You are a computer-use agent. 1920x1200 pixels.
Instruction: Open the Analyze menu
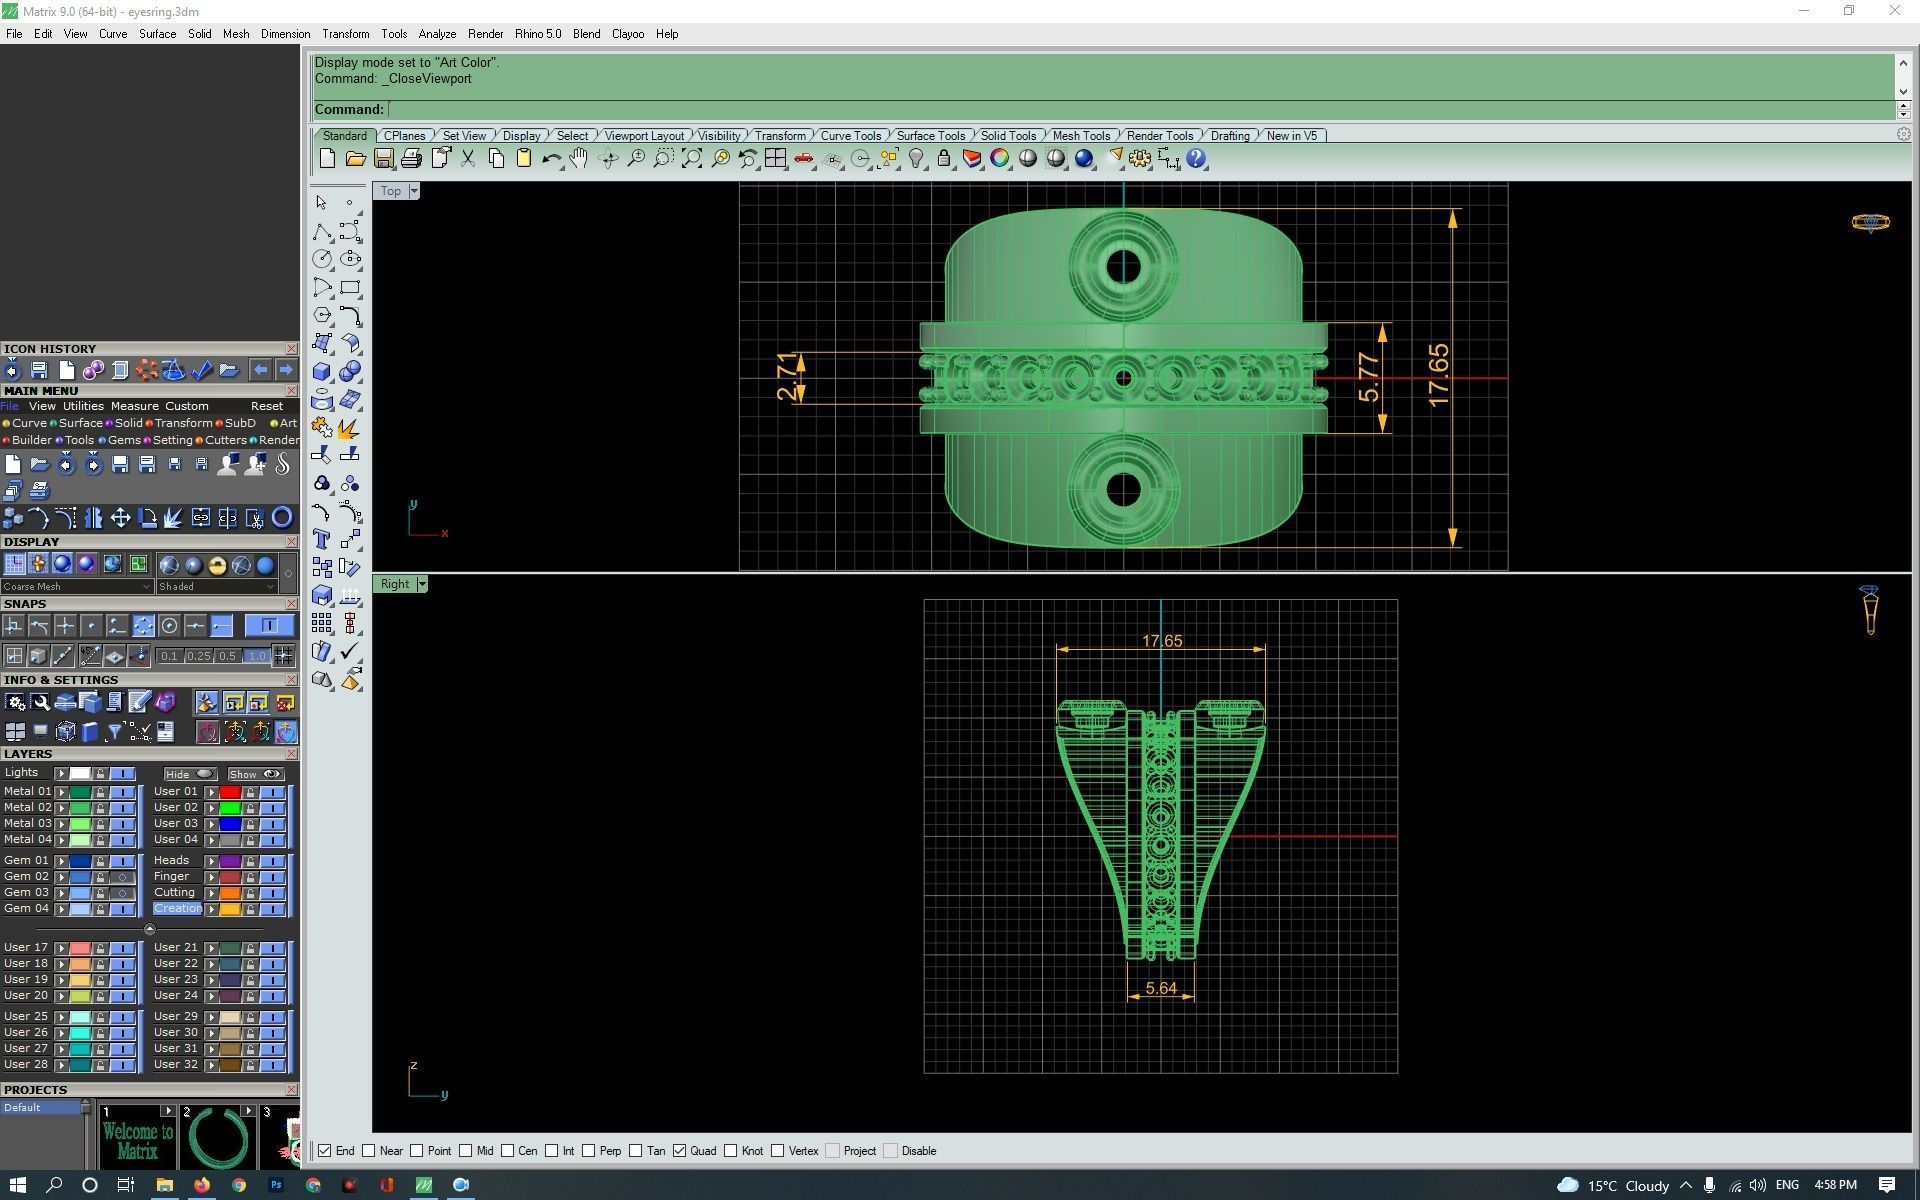point(437,34)
